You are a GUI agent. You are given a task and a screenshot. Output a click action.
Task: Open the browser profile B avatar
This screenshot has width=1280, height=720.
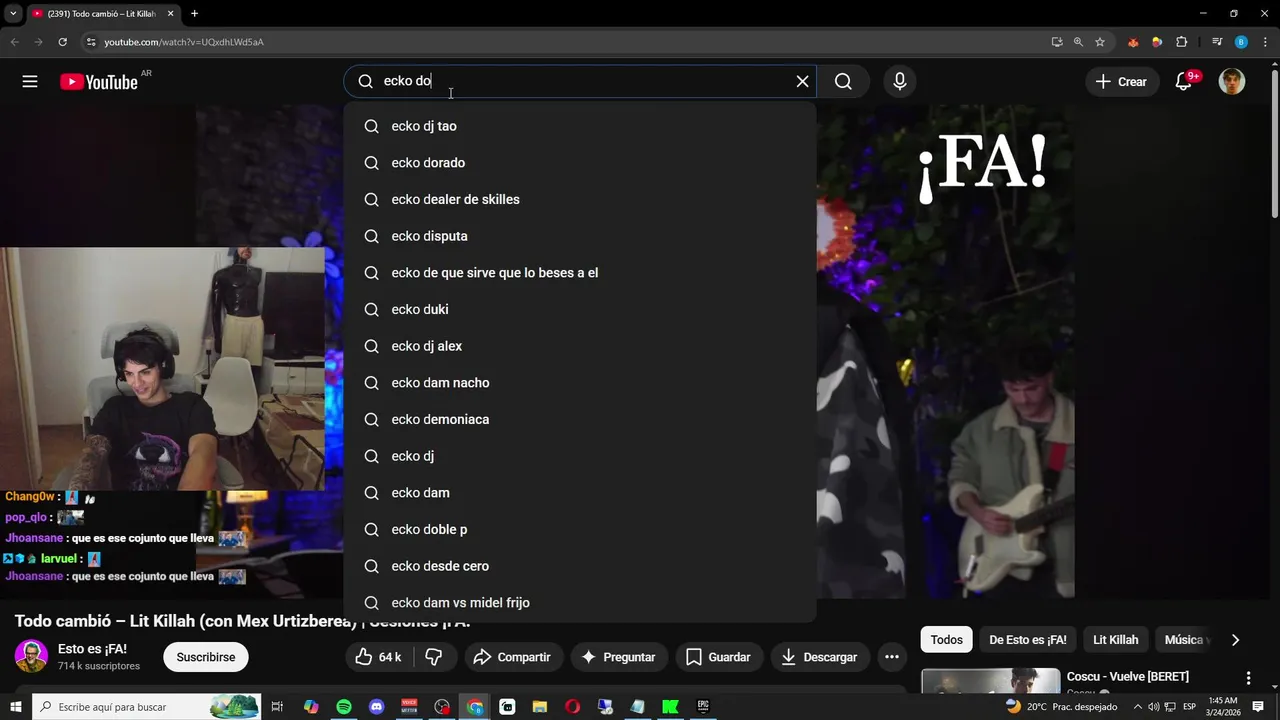1241,42
